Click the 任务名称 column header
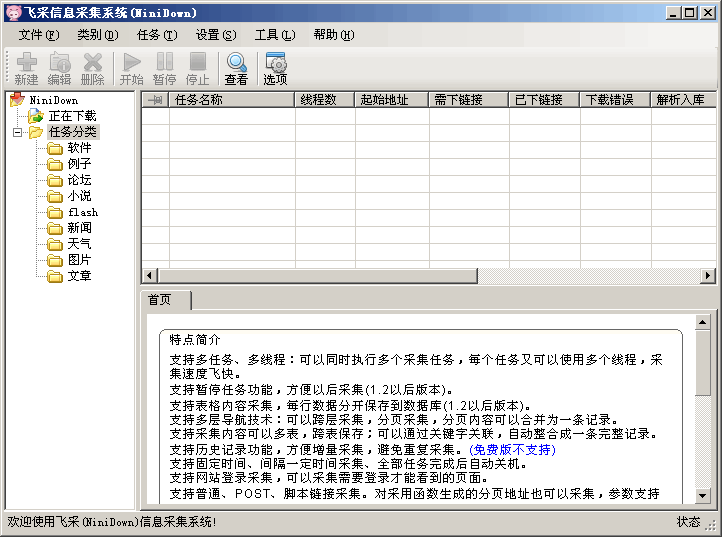 (232, 99)
